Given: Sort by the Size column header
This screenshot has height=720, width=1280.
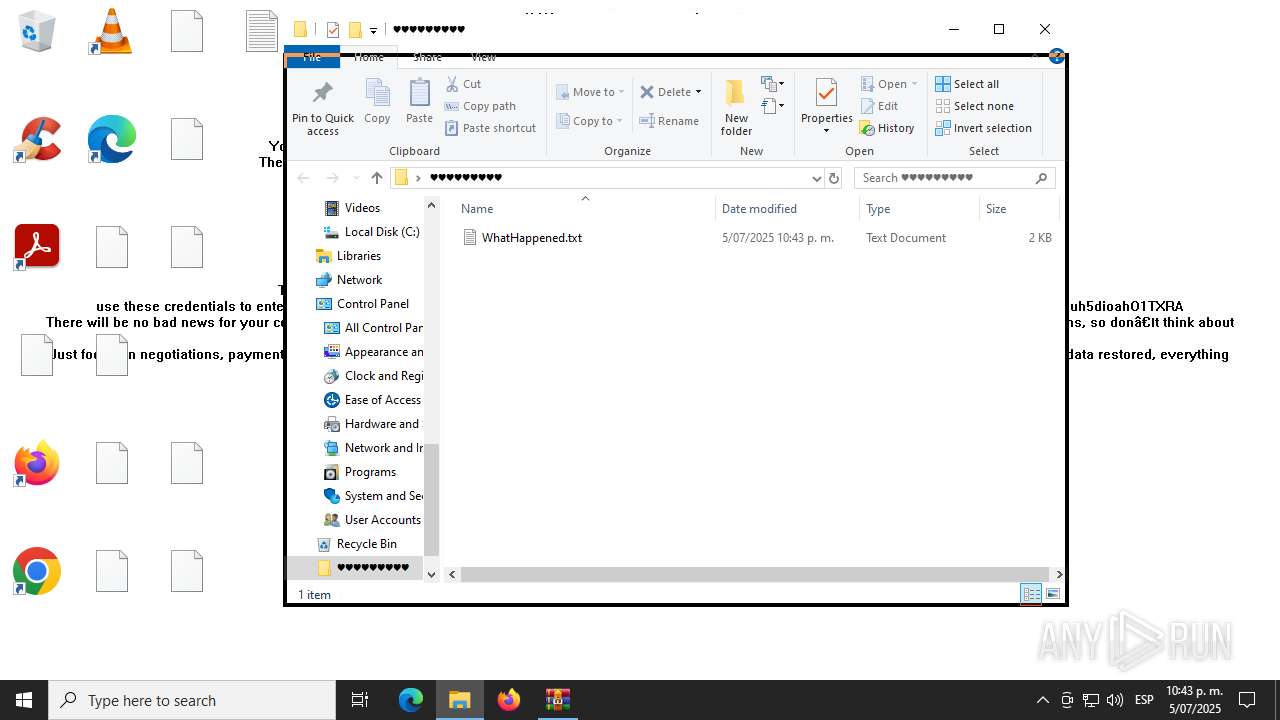Looking at the screenshot, I should point(1018,209).
